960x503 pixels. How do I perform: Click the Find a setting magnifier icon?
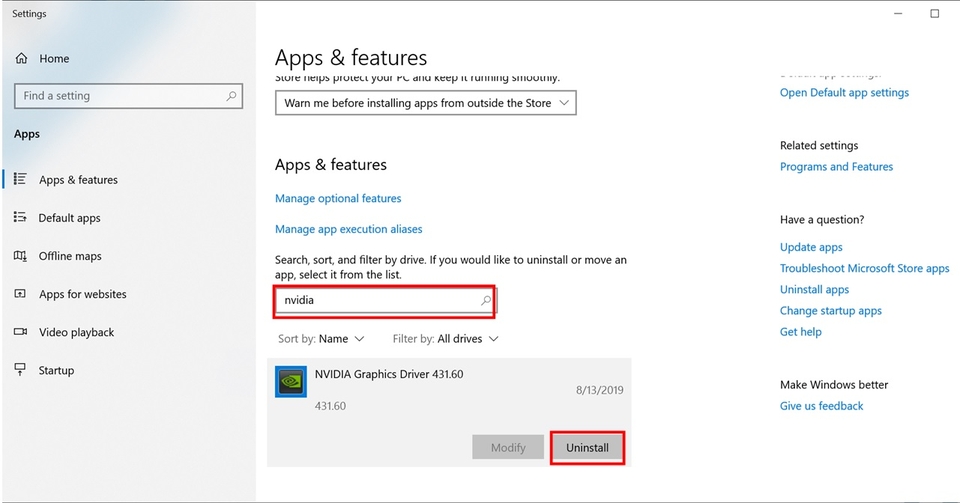[x=231, y=96]
